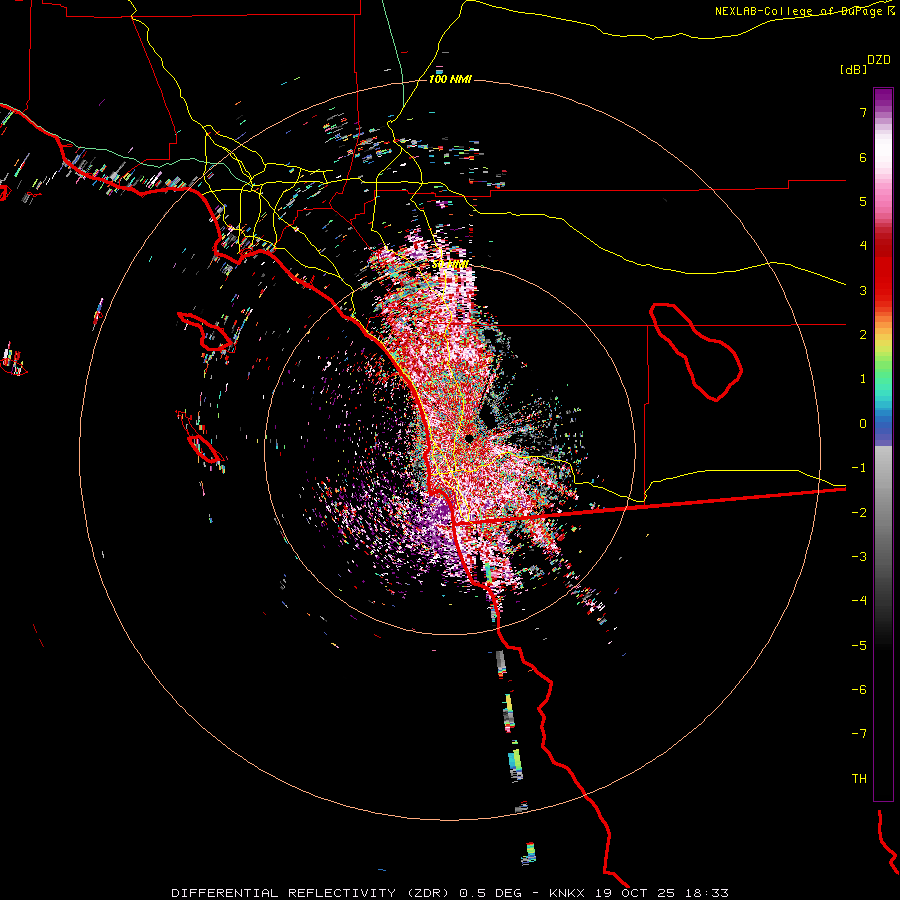Click the -7 value on the color scale
Viewport: 900px width, 900px height.
859,734
